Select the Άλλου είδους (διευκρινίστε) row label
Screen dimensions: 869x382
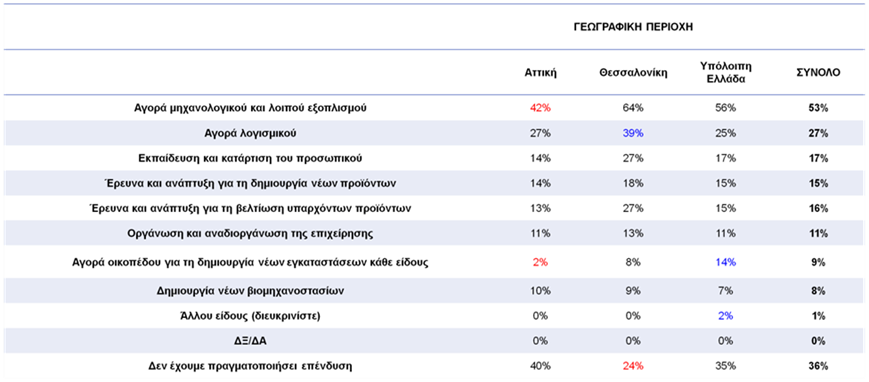point(251,315)
